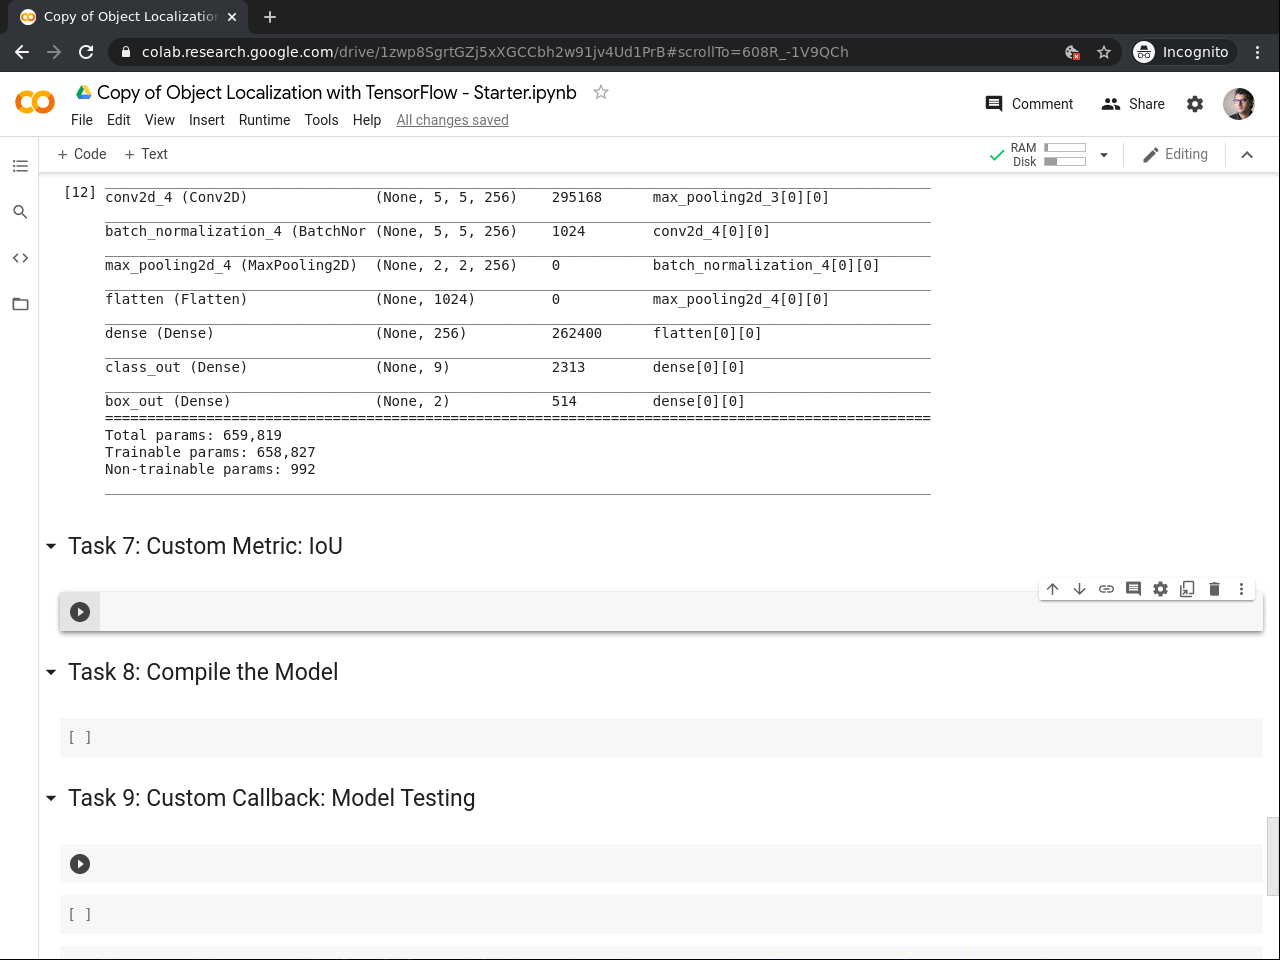Click the Incognito profile button
This screenshot has height=960, width=1280.
tap(1182, 52)
